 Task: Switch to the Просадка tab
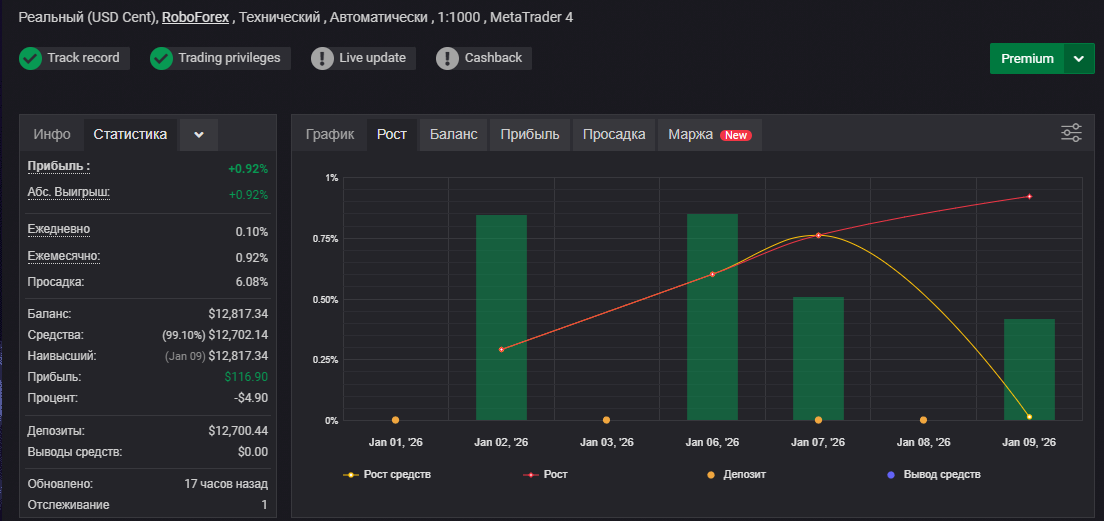click(614, 134)
